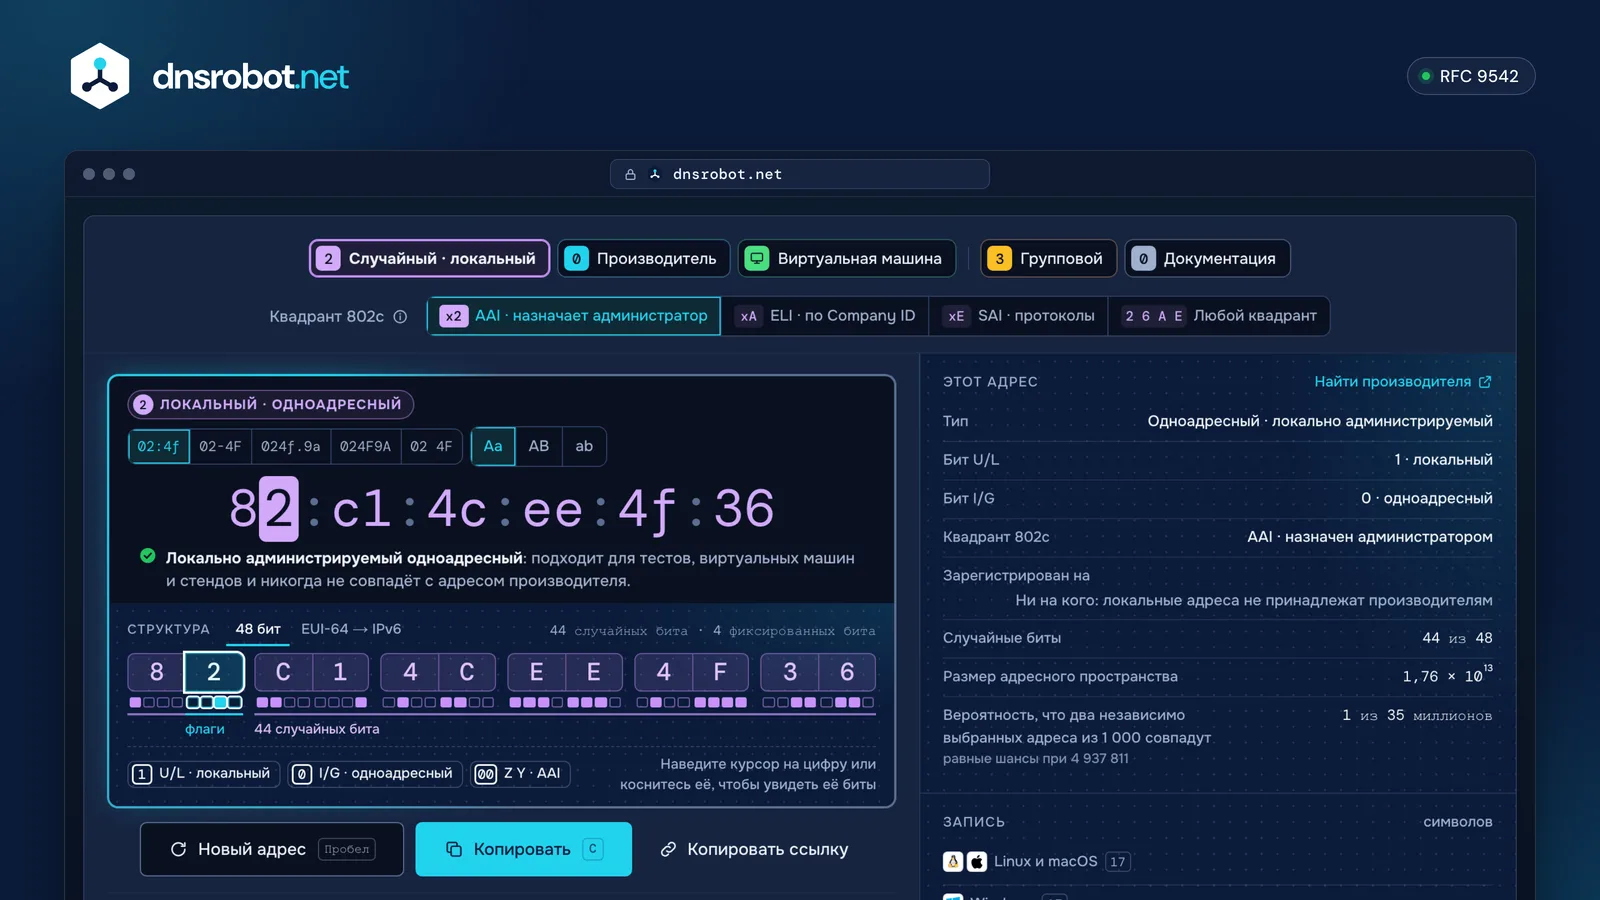Image resolution: width=1600 pixels, height=900 pixels.
Task: Click the green checkmark icon under the address
Action: tap(148, 556)
